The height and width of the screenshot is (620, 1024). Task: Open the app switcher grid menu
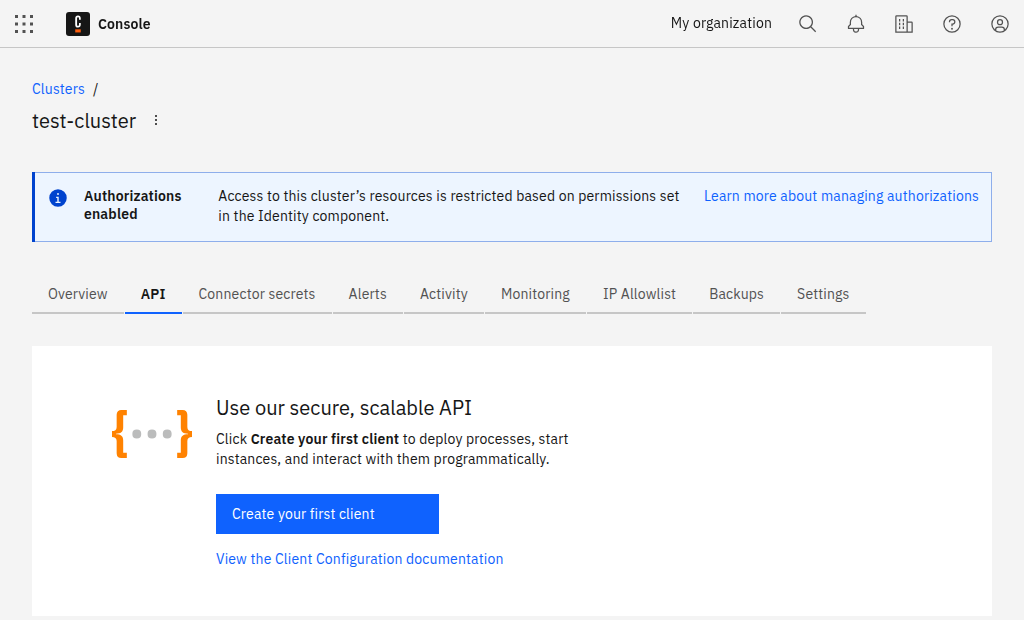pos(24,24)
